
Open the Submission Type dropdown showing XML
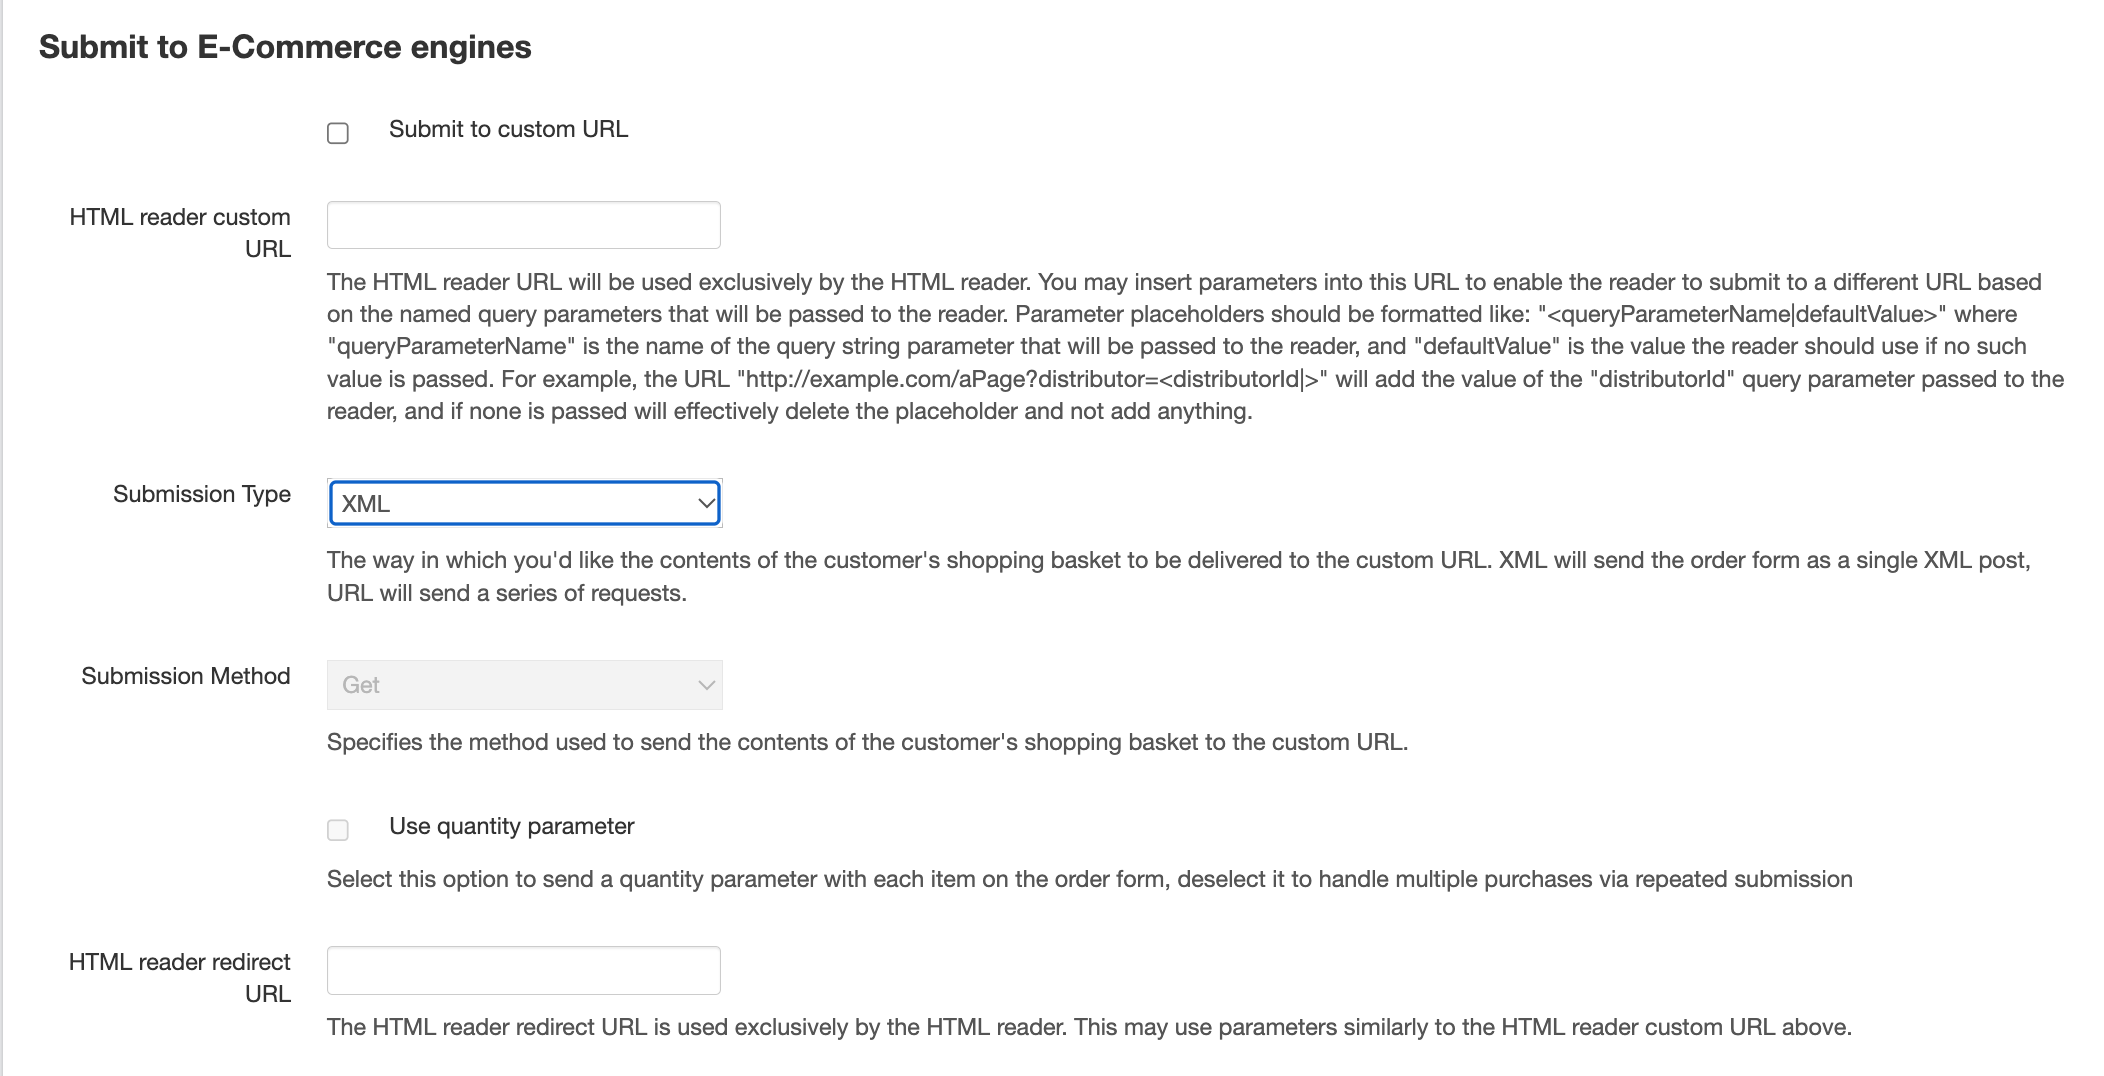pyautogui.click(x=510, y=503)
